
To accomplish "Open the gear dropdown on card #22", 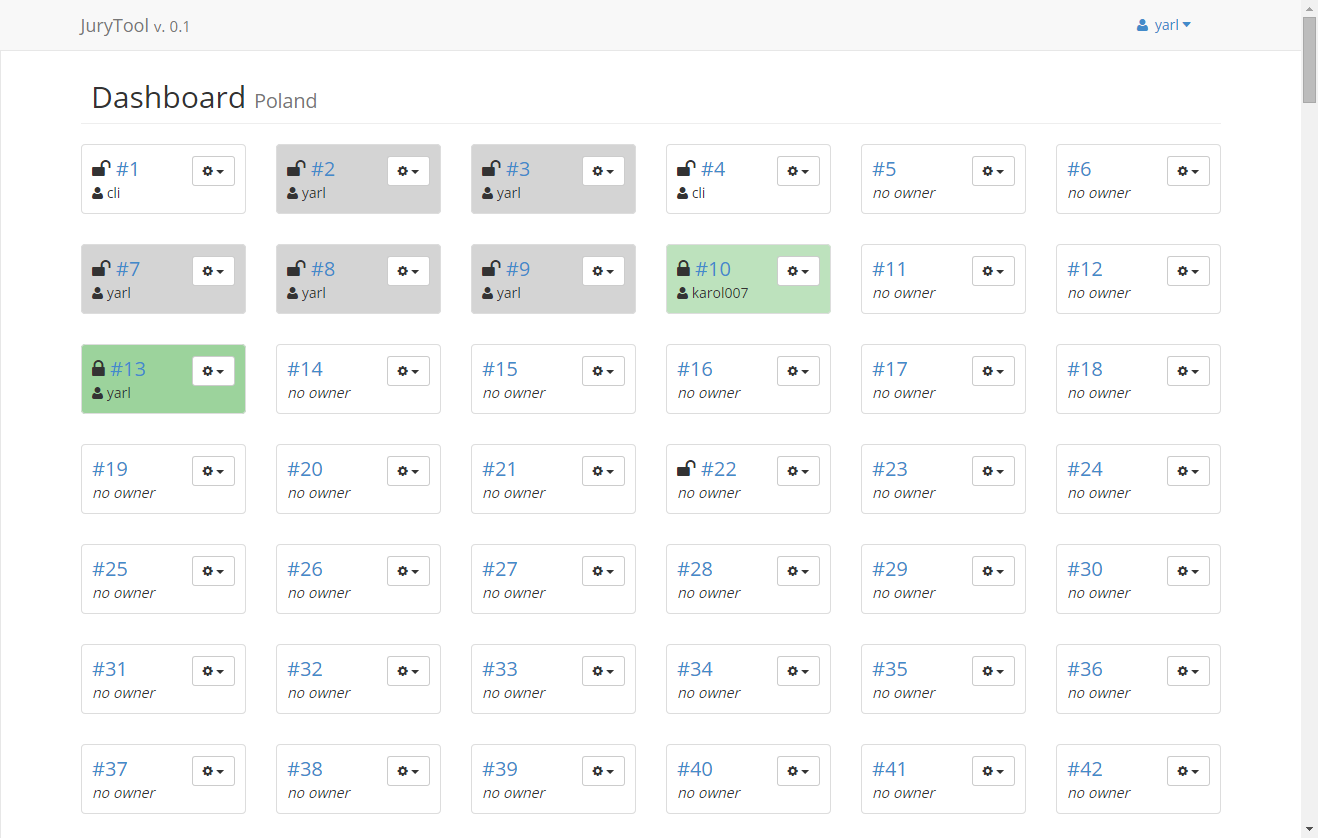I will [798, 471].
